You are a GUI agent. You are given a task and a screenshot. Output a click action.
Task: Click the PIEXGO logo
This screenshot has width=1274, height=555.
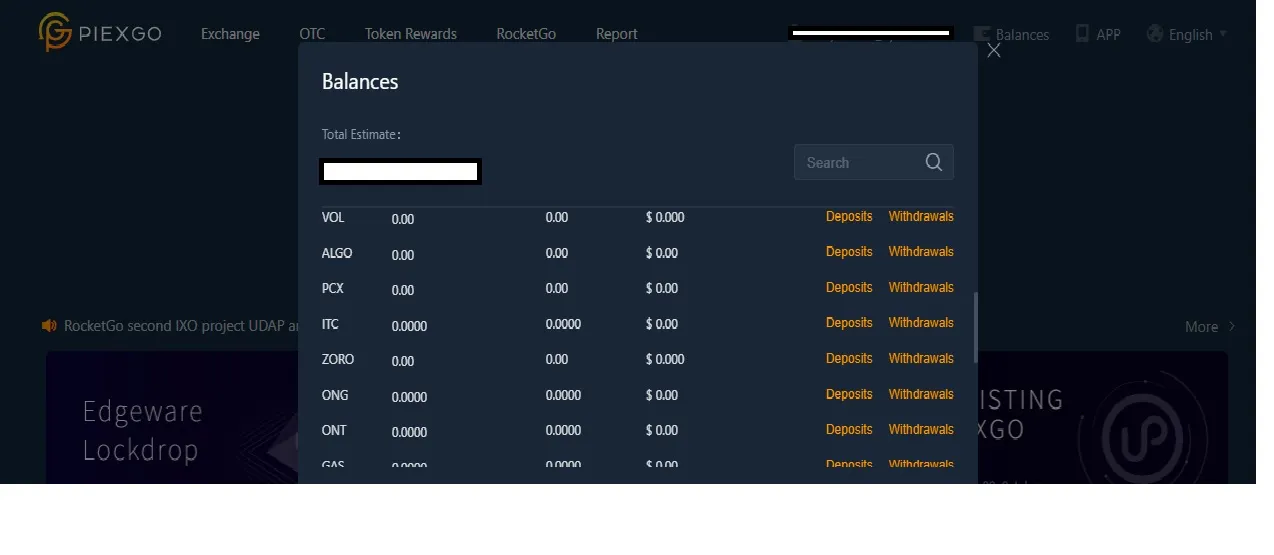(x=98, y=33)
